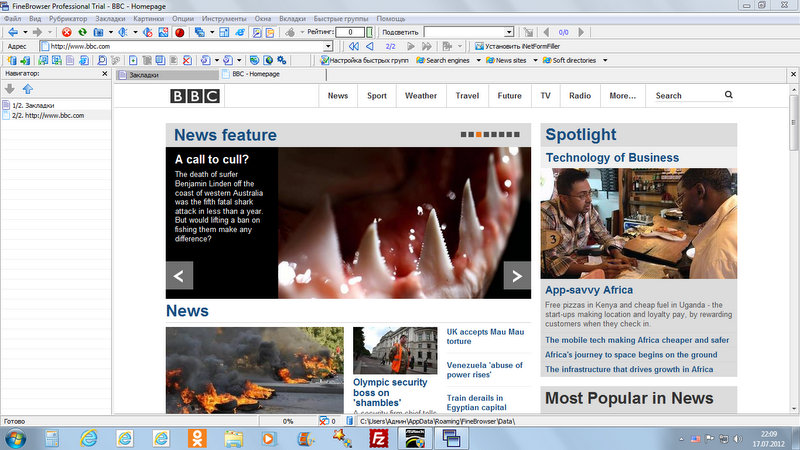Select the orange active carousel indicator
The height and width of the screenshot is (450, 800).
[x=479, y=135]
